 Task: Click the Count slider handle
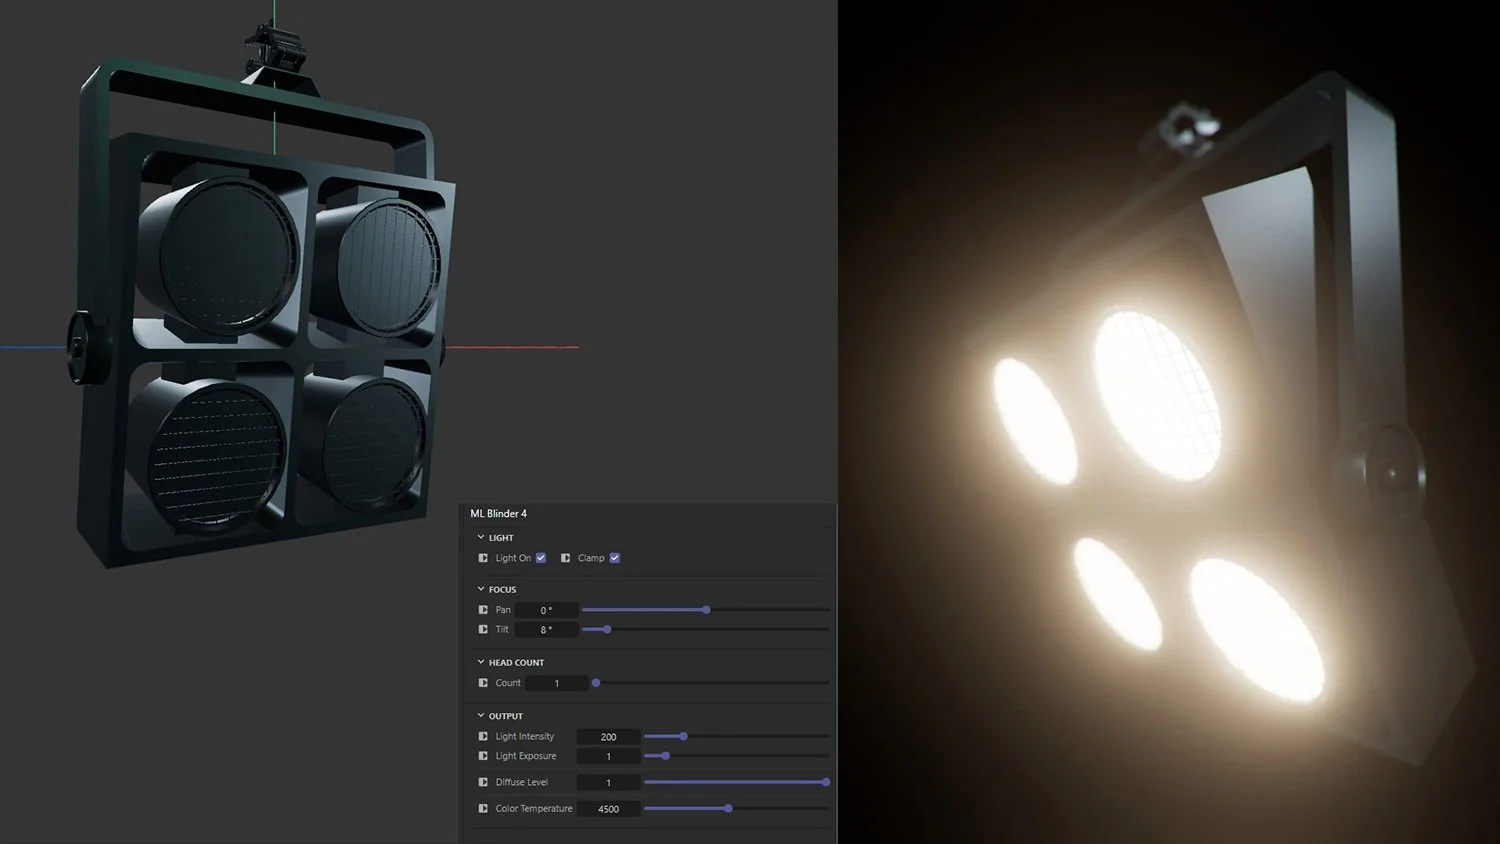596,683
